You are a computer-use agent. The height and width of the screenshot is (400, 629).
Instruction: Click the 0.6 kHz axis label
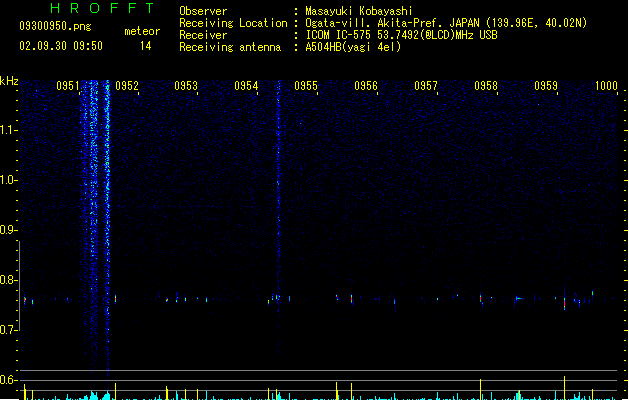(8, 380)
